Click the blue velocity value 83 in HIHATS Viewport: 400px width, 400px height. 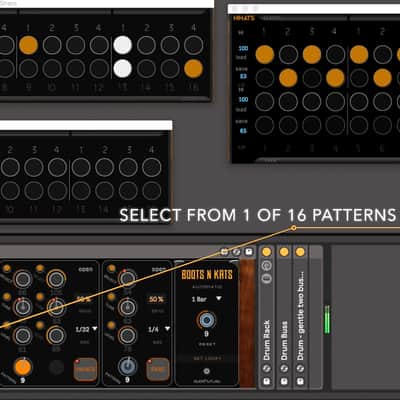pos(243,76)
